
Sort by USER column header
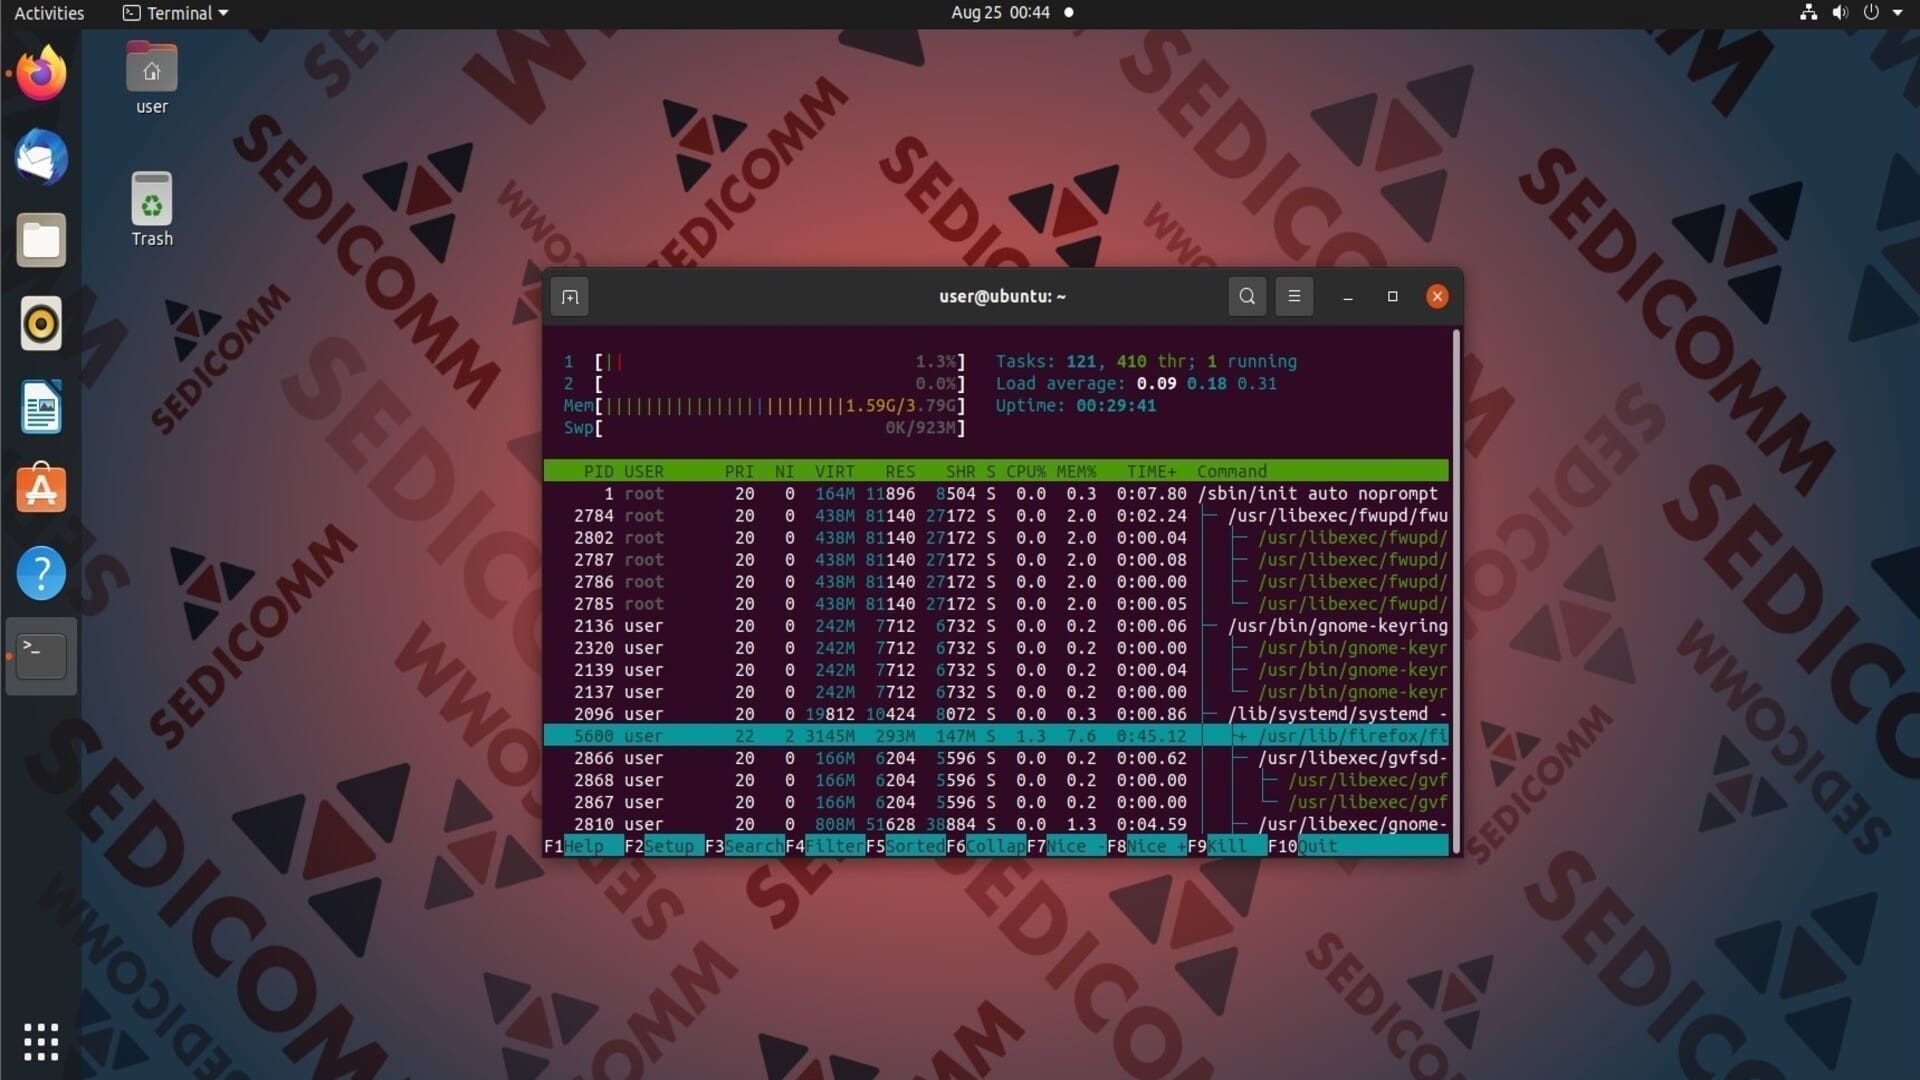[x=643, y=471]
